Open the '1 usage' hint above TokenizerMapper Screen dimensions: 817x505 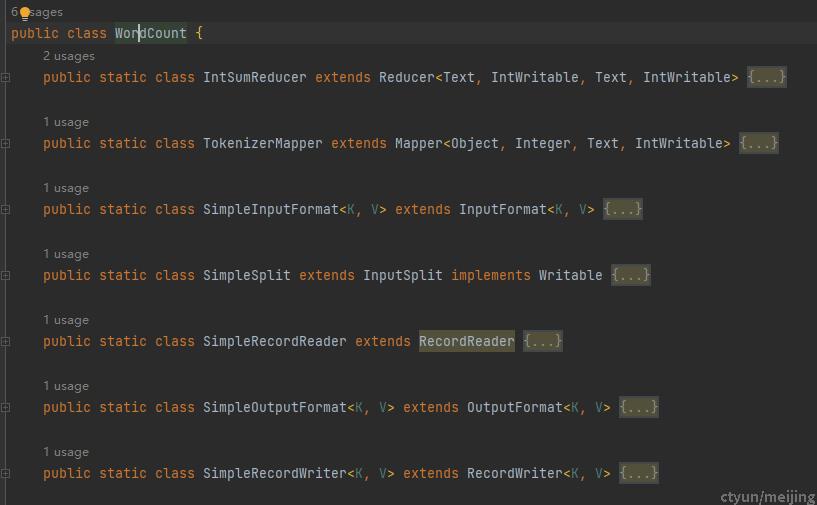point(66,122)
